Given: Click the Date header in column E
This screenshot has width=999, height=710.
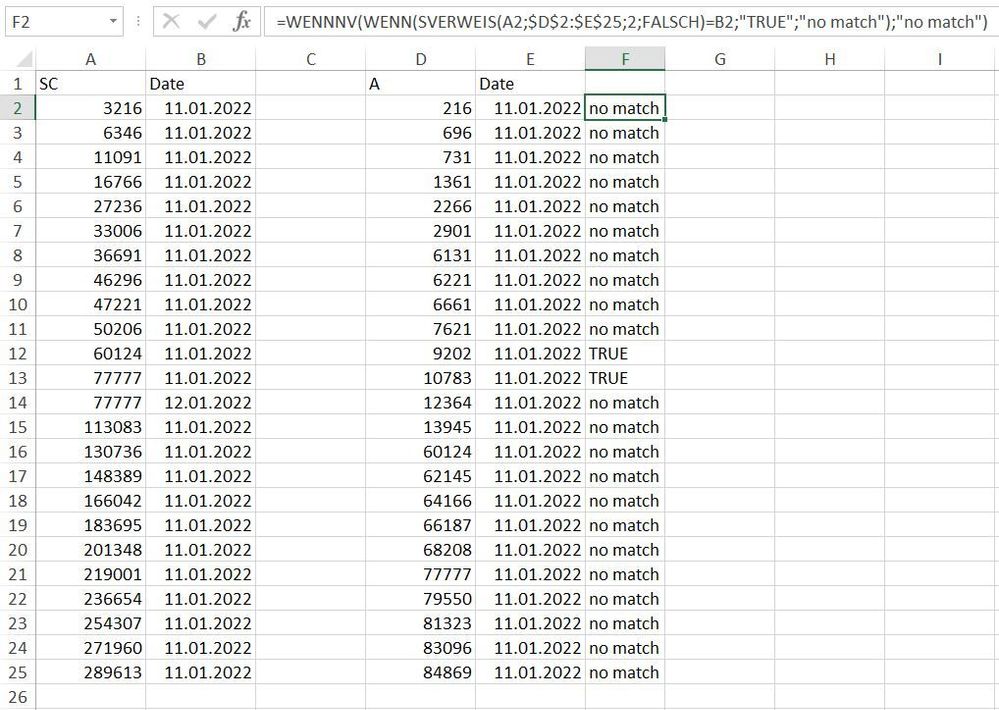Looking at the screenshot, I should (x=530, y=83).
